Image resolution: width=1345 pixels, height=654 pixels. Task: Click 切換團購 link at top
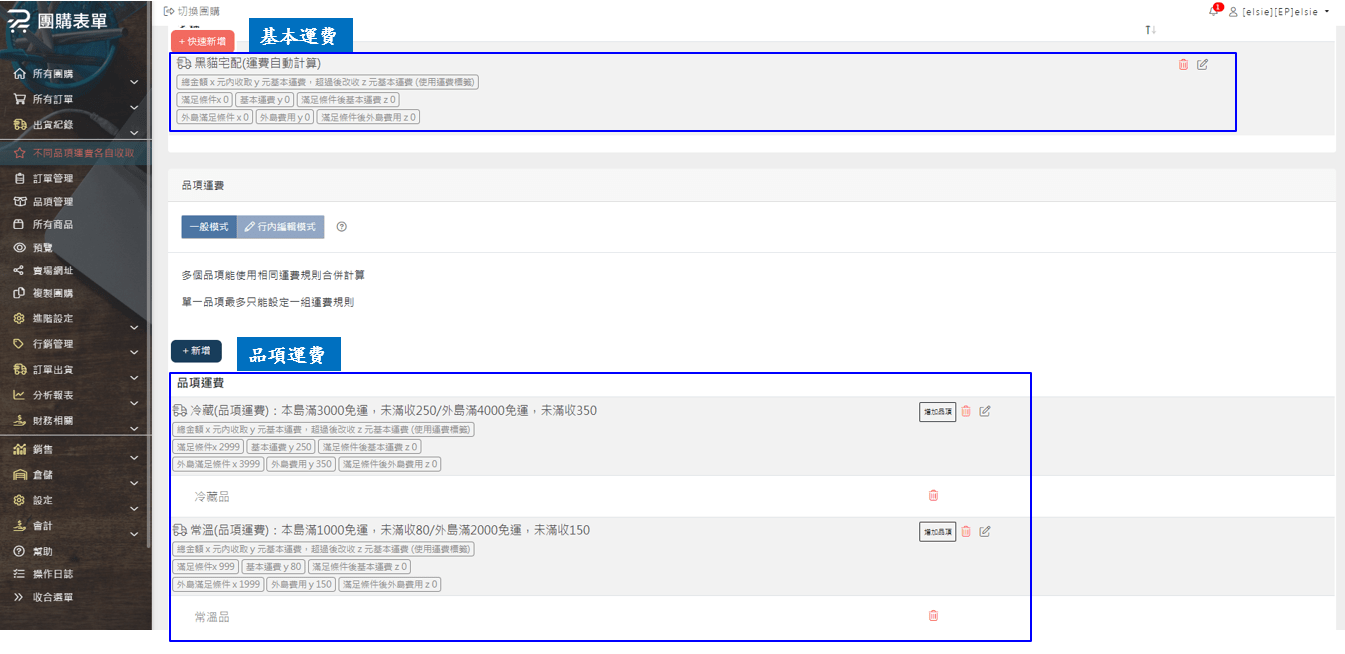point(192,11)
